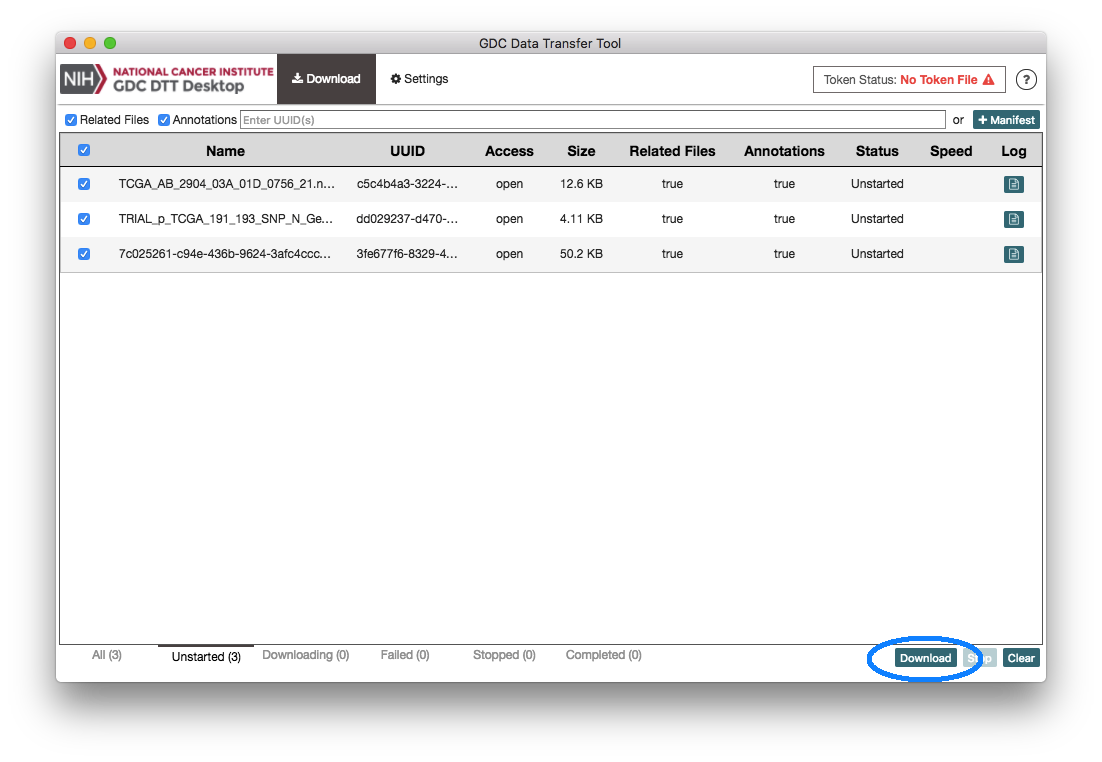Switch to the Settings tab
1102x762 pixels.
419,79
